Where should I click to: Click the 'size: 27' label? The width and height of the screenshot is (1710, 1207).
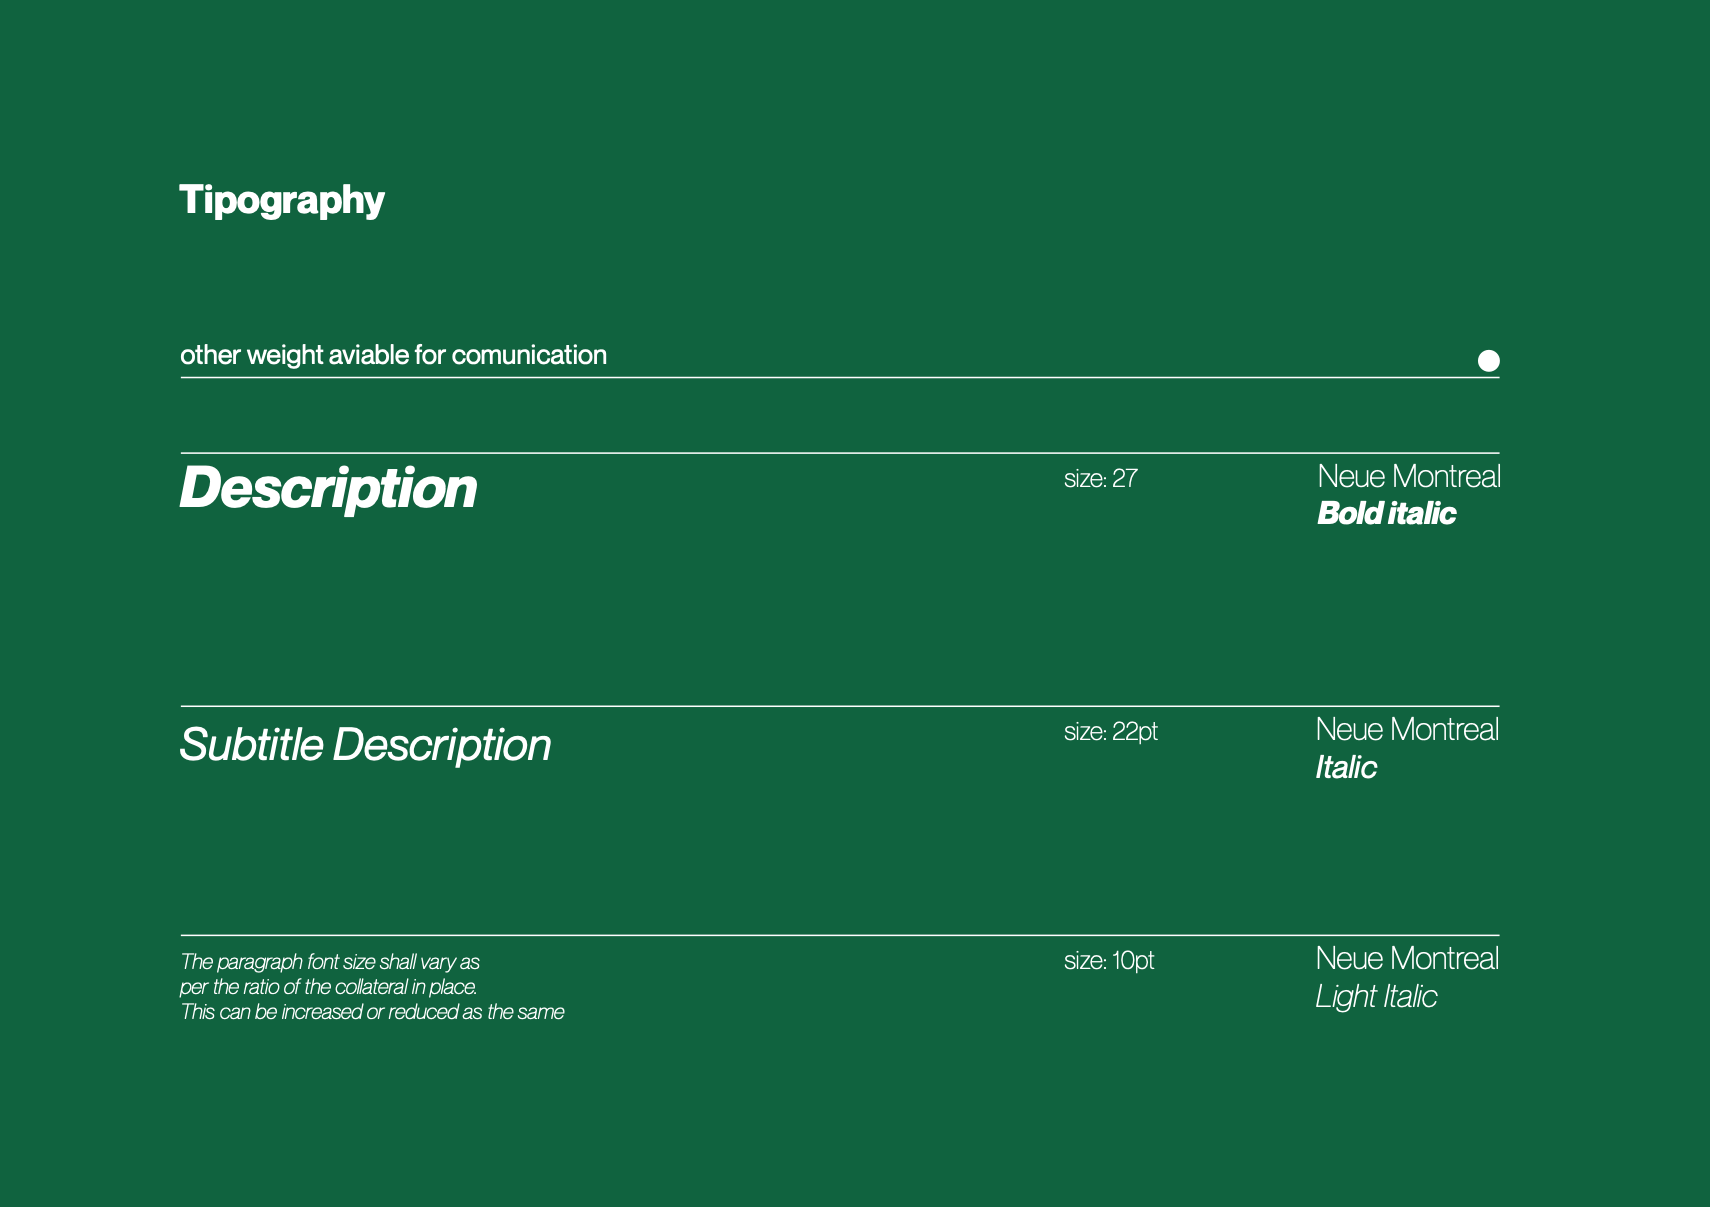[1100, 479]
